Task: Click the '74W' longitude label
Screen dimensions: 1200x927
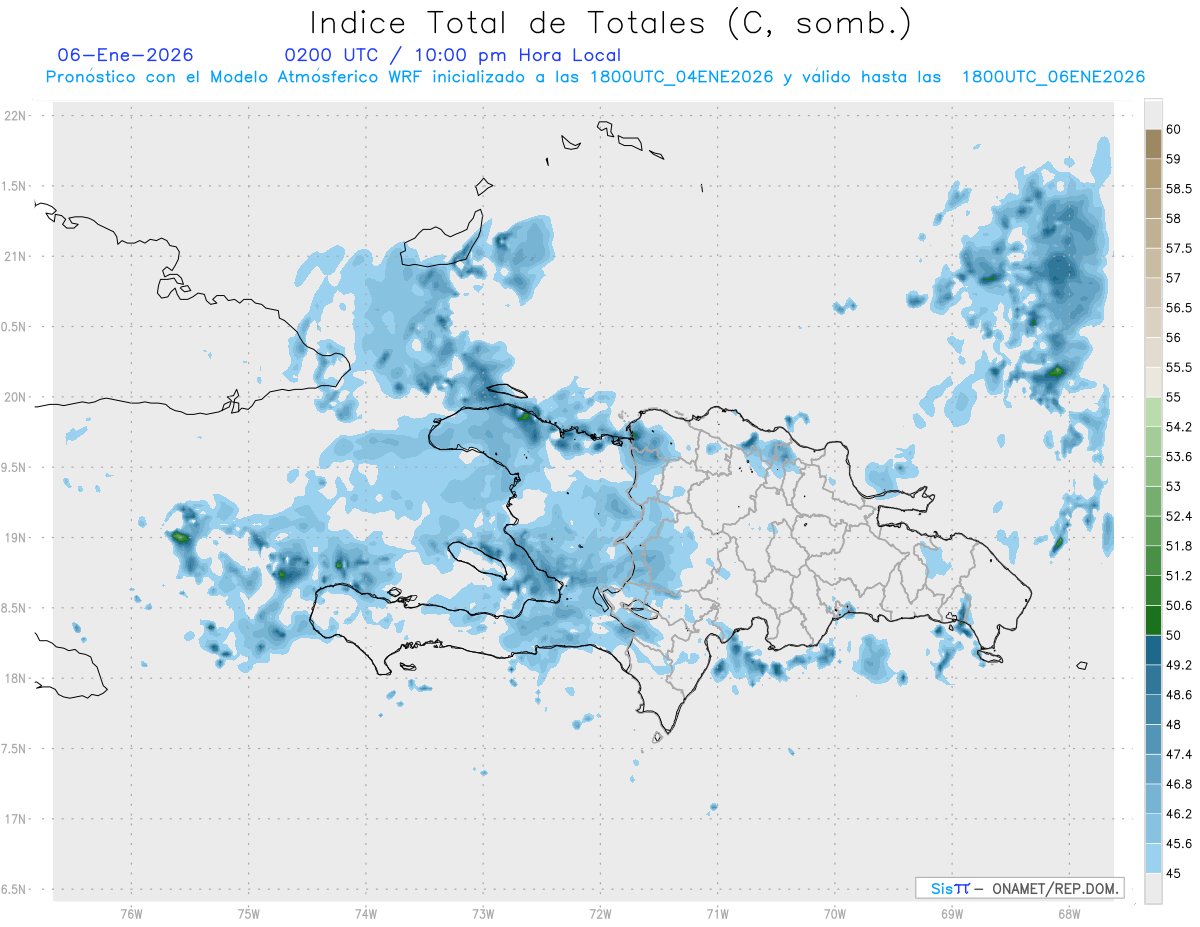Action: pyautogui.click(x=365, y=913)
